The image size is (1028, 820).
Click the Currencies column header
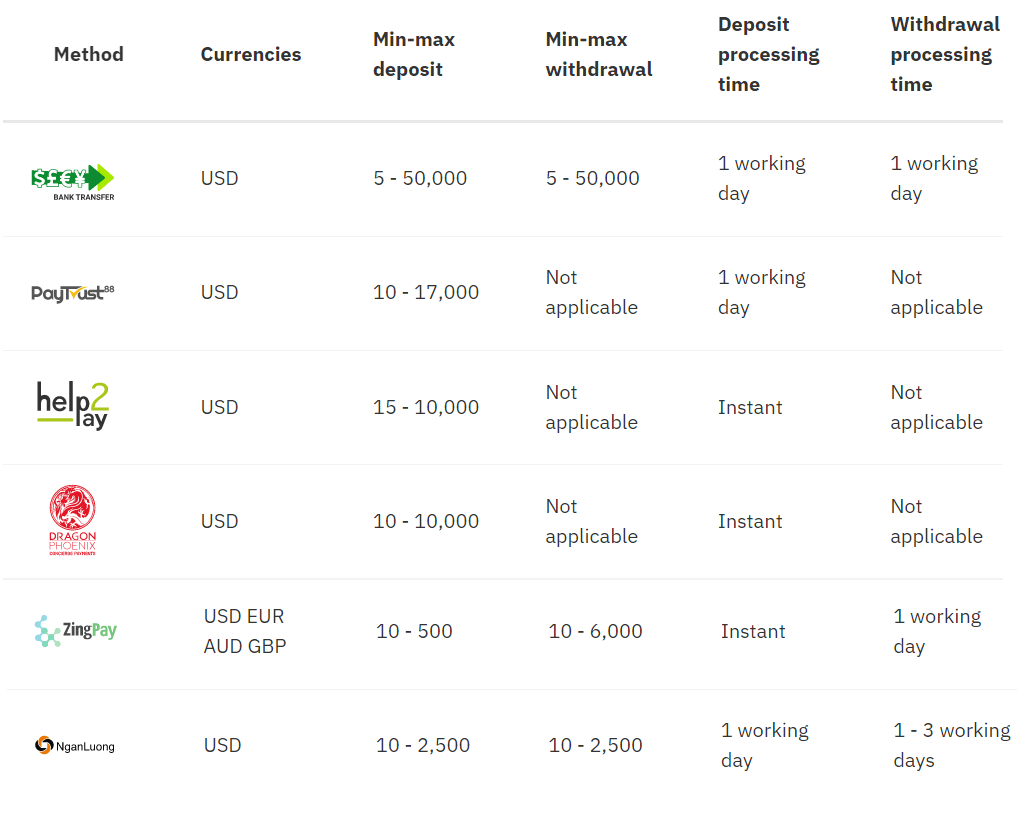click(251, 54)
